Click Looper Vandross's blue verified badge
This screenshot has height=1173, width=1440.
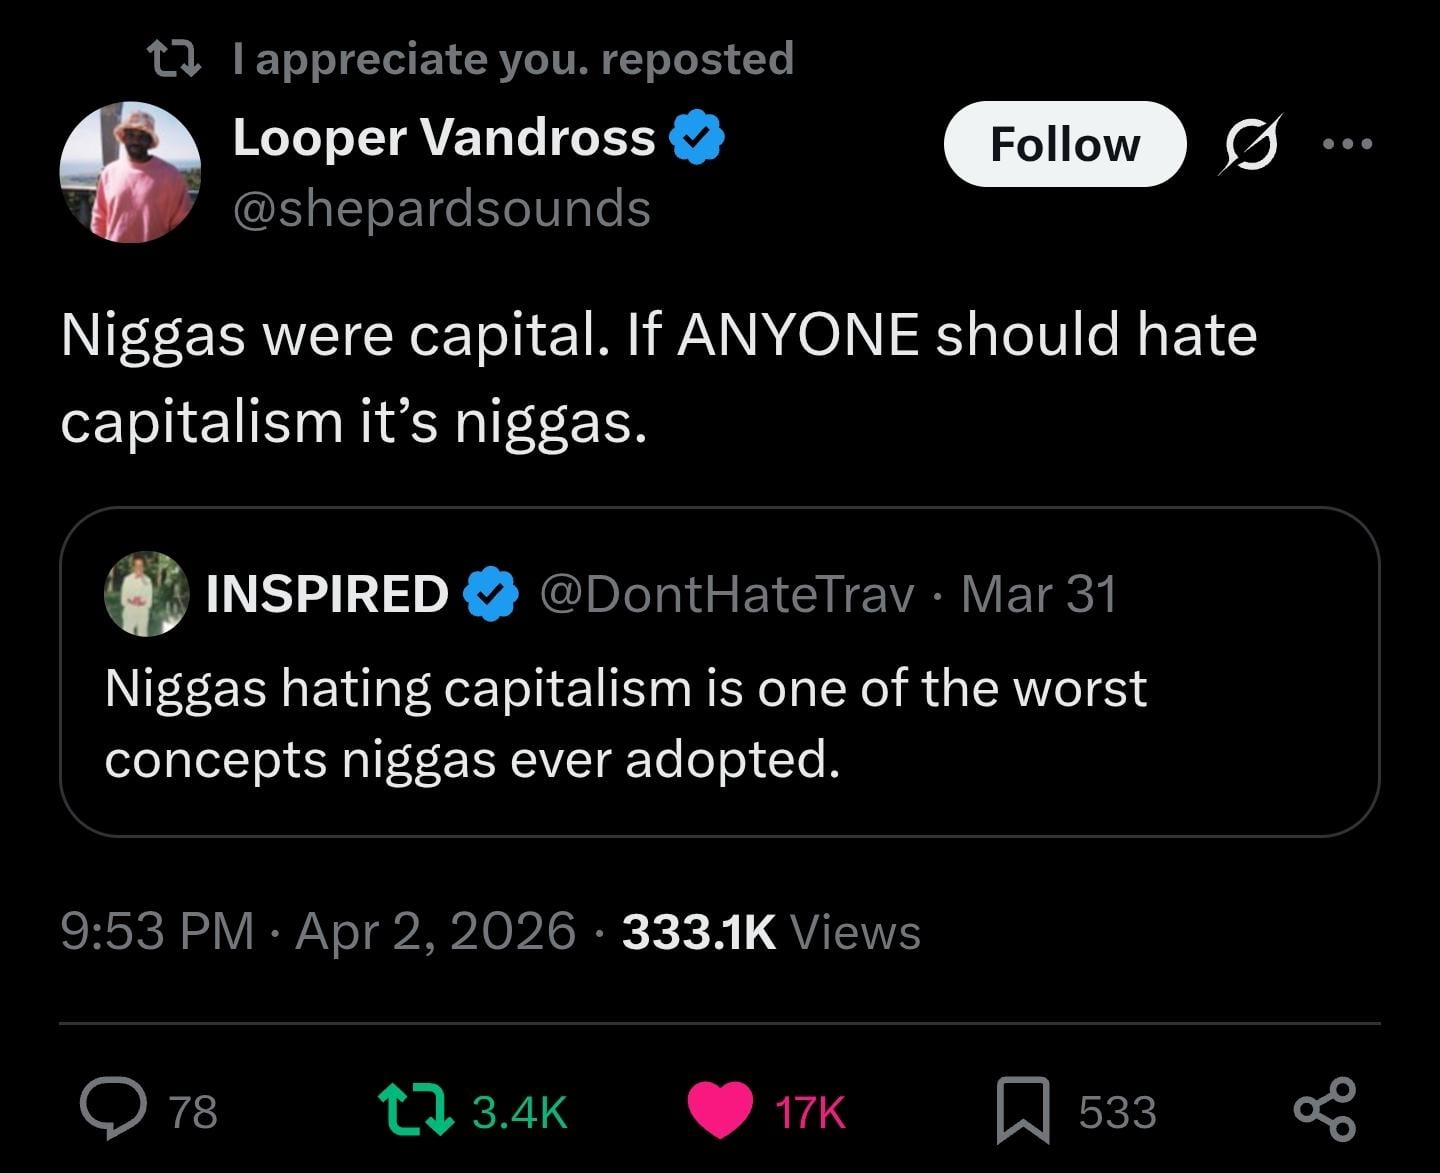click(696, 137)
